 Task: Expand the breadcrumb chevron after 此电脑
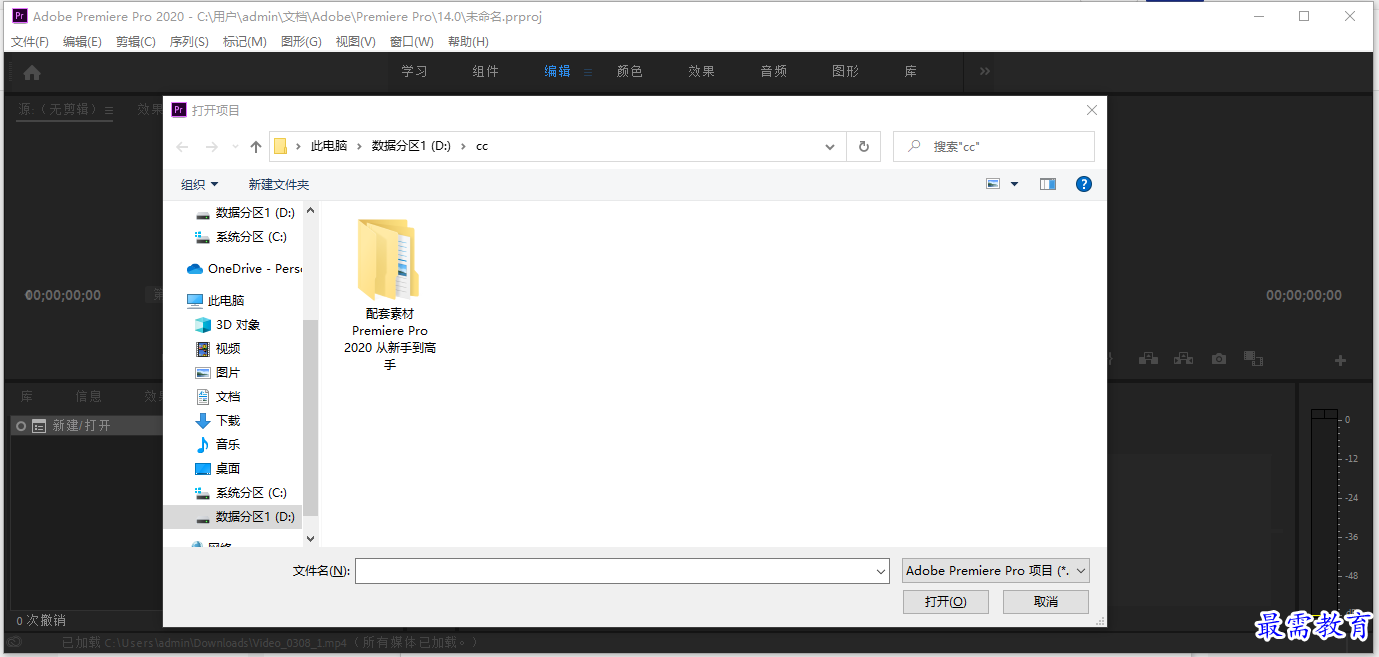(360, 146)
